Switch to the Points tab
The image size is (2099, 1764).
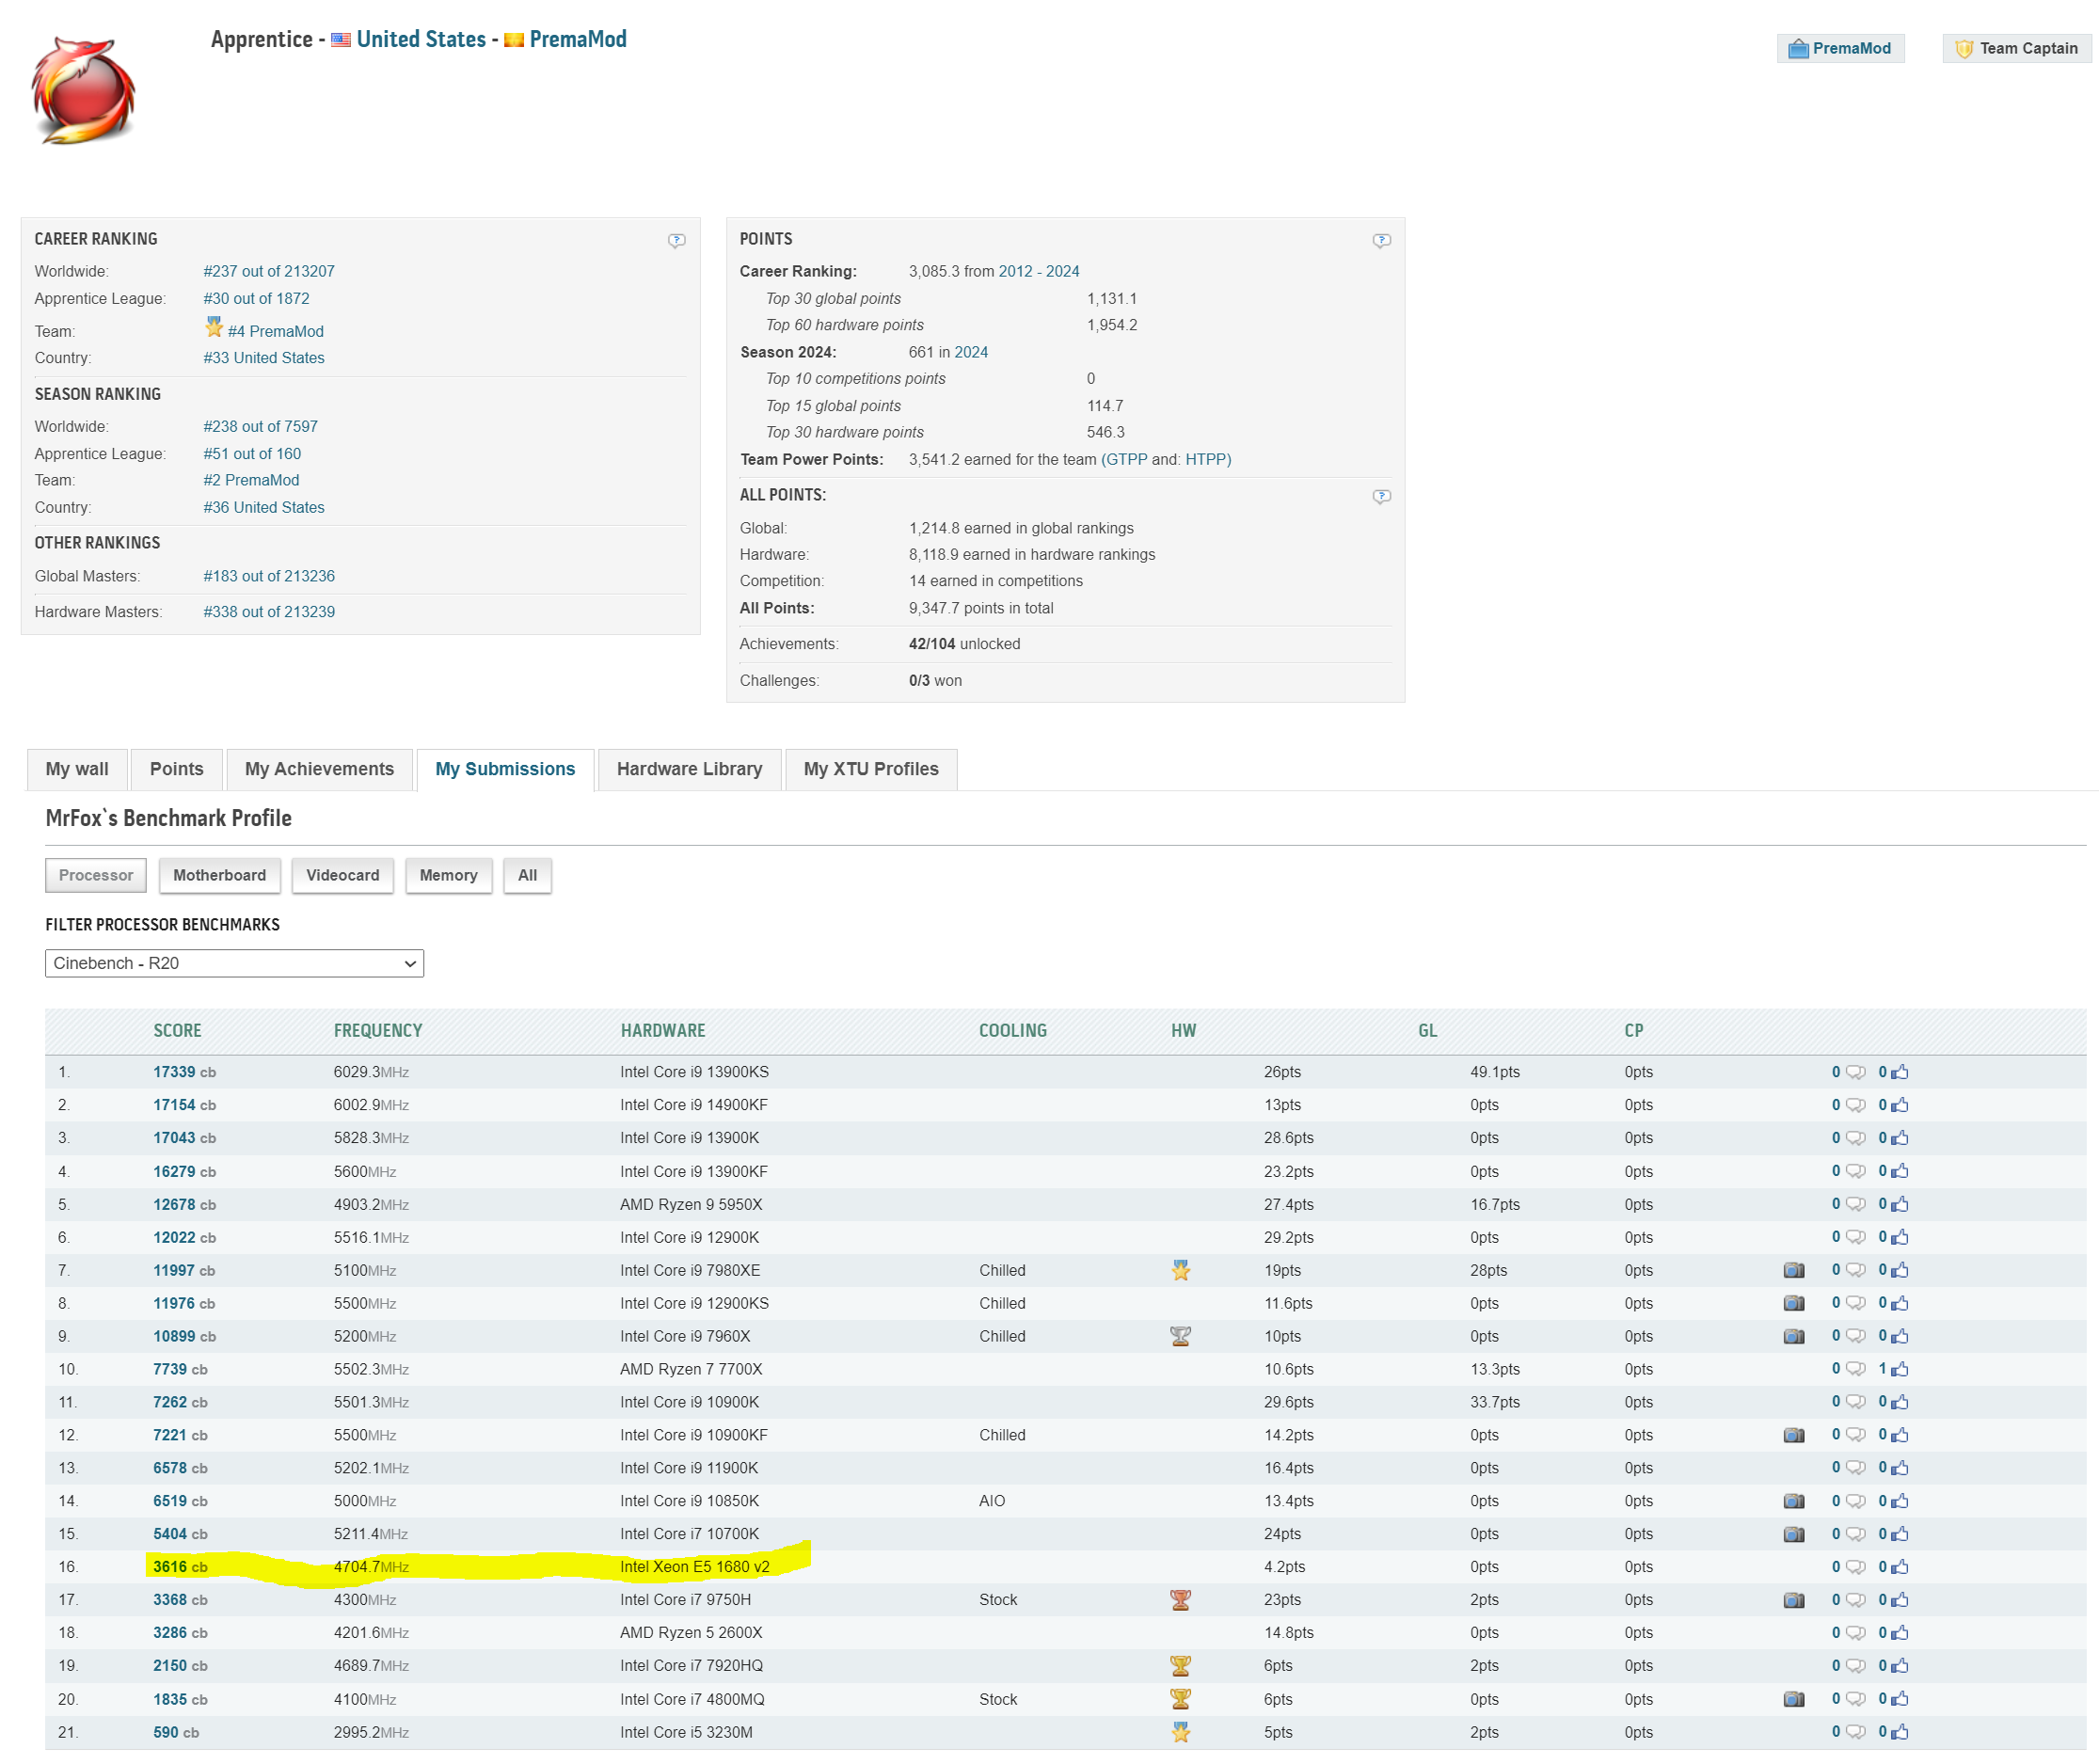177,769
